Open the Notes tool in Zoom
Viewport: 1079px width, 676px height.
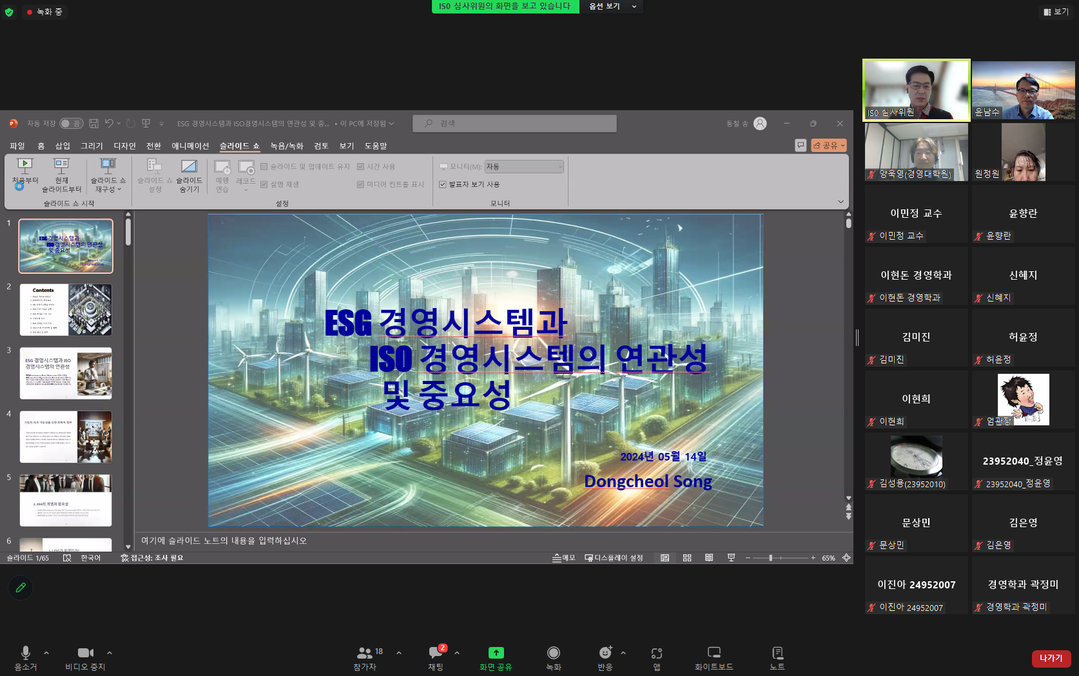777,653
